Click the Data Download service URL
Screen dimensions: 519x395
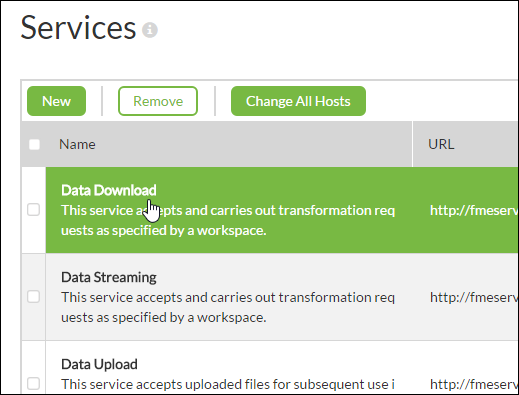point(474,210)
